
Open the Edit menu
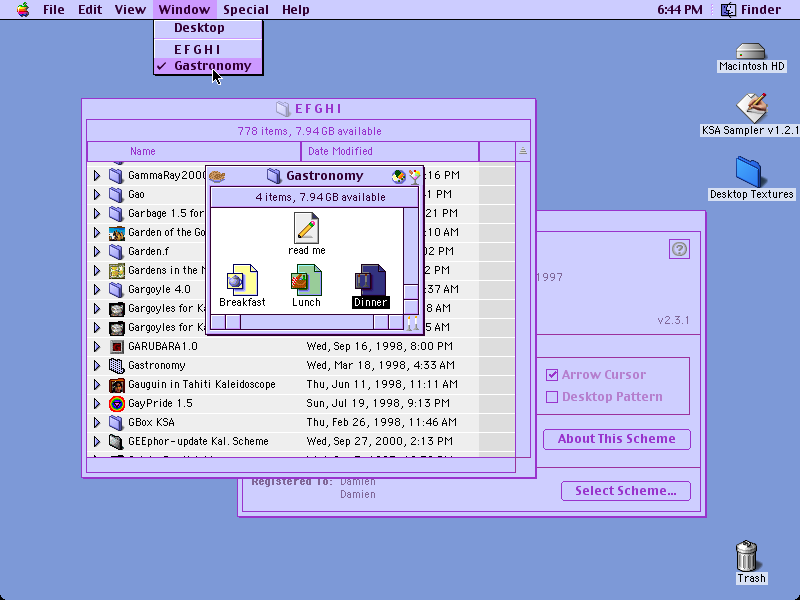[x=90, y=10]
